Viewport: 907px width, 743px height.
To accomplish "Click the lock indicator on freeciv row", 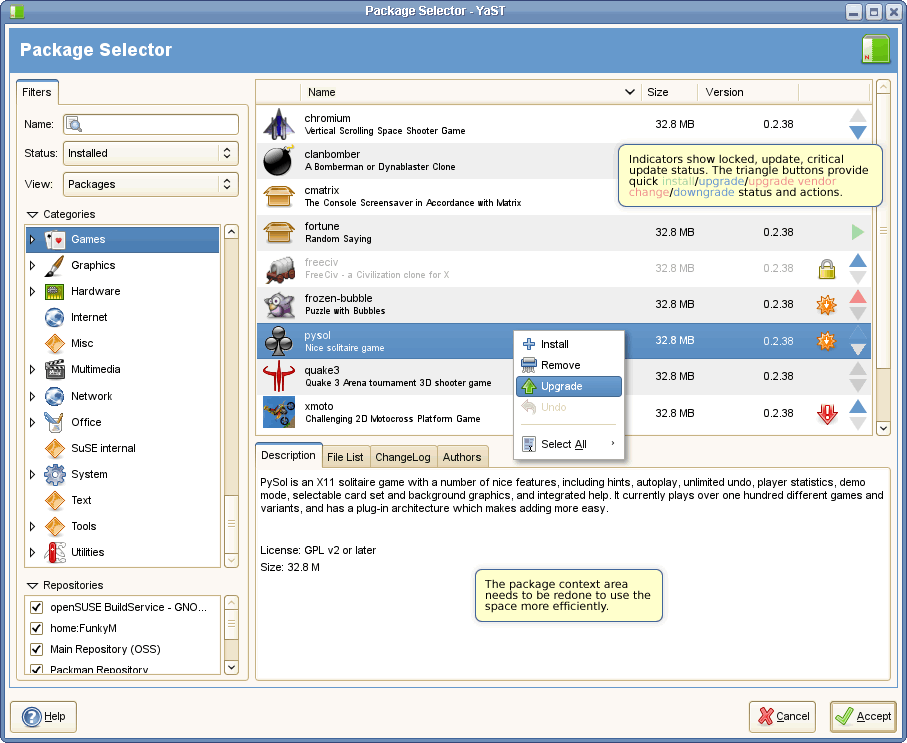I will coord(827,268).
